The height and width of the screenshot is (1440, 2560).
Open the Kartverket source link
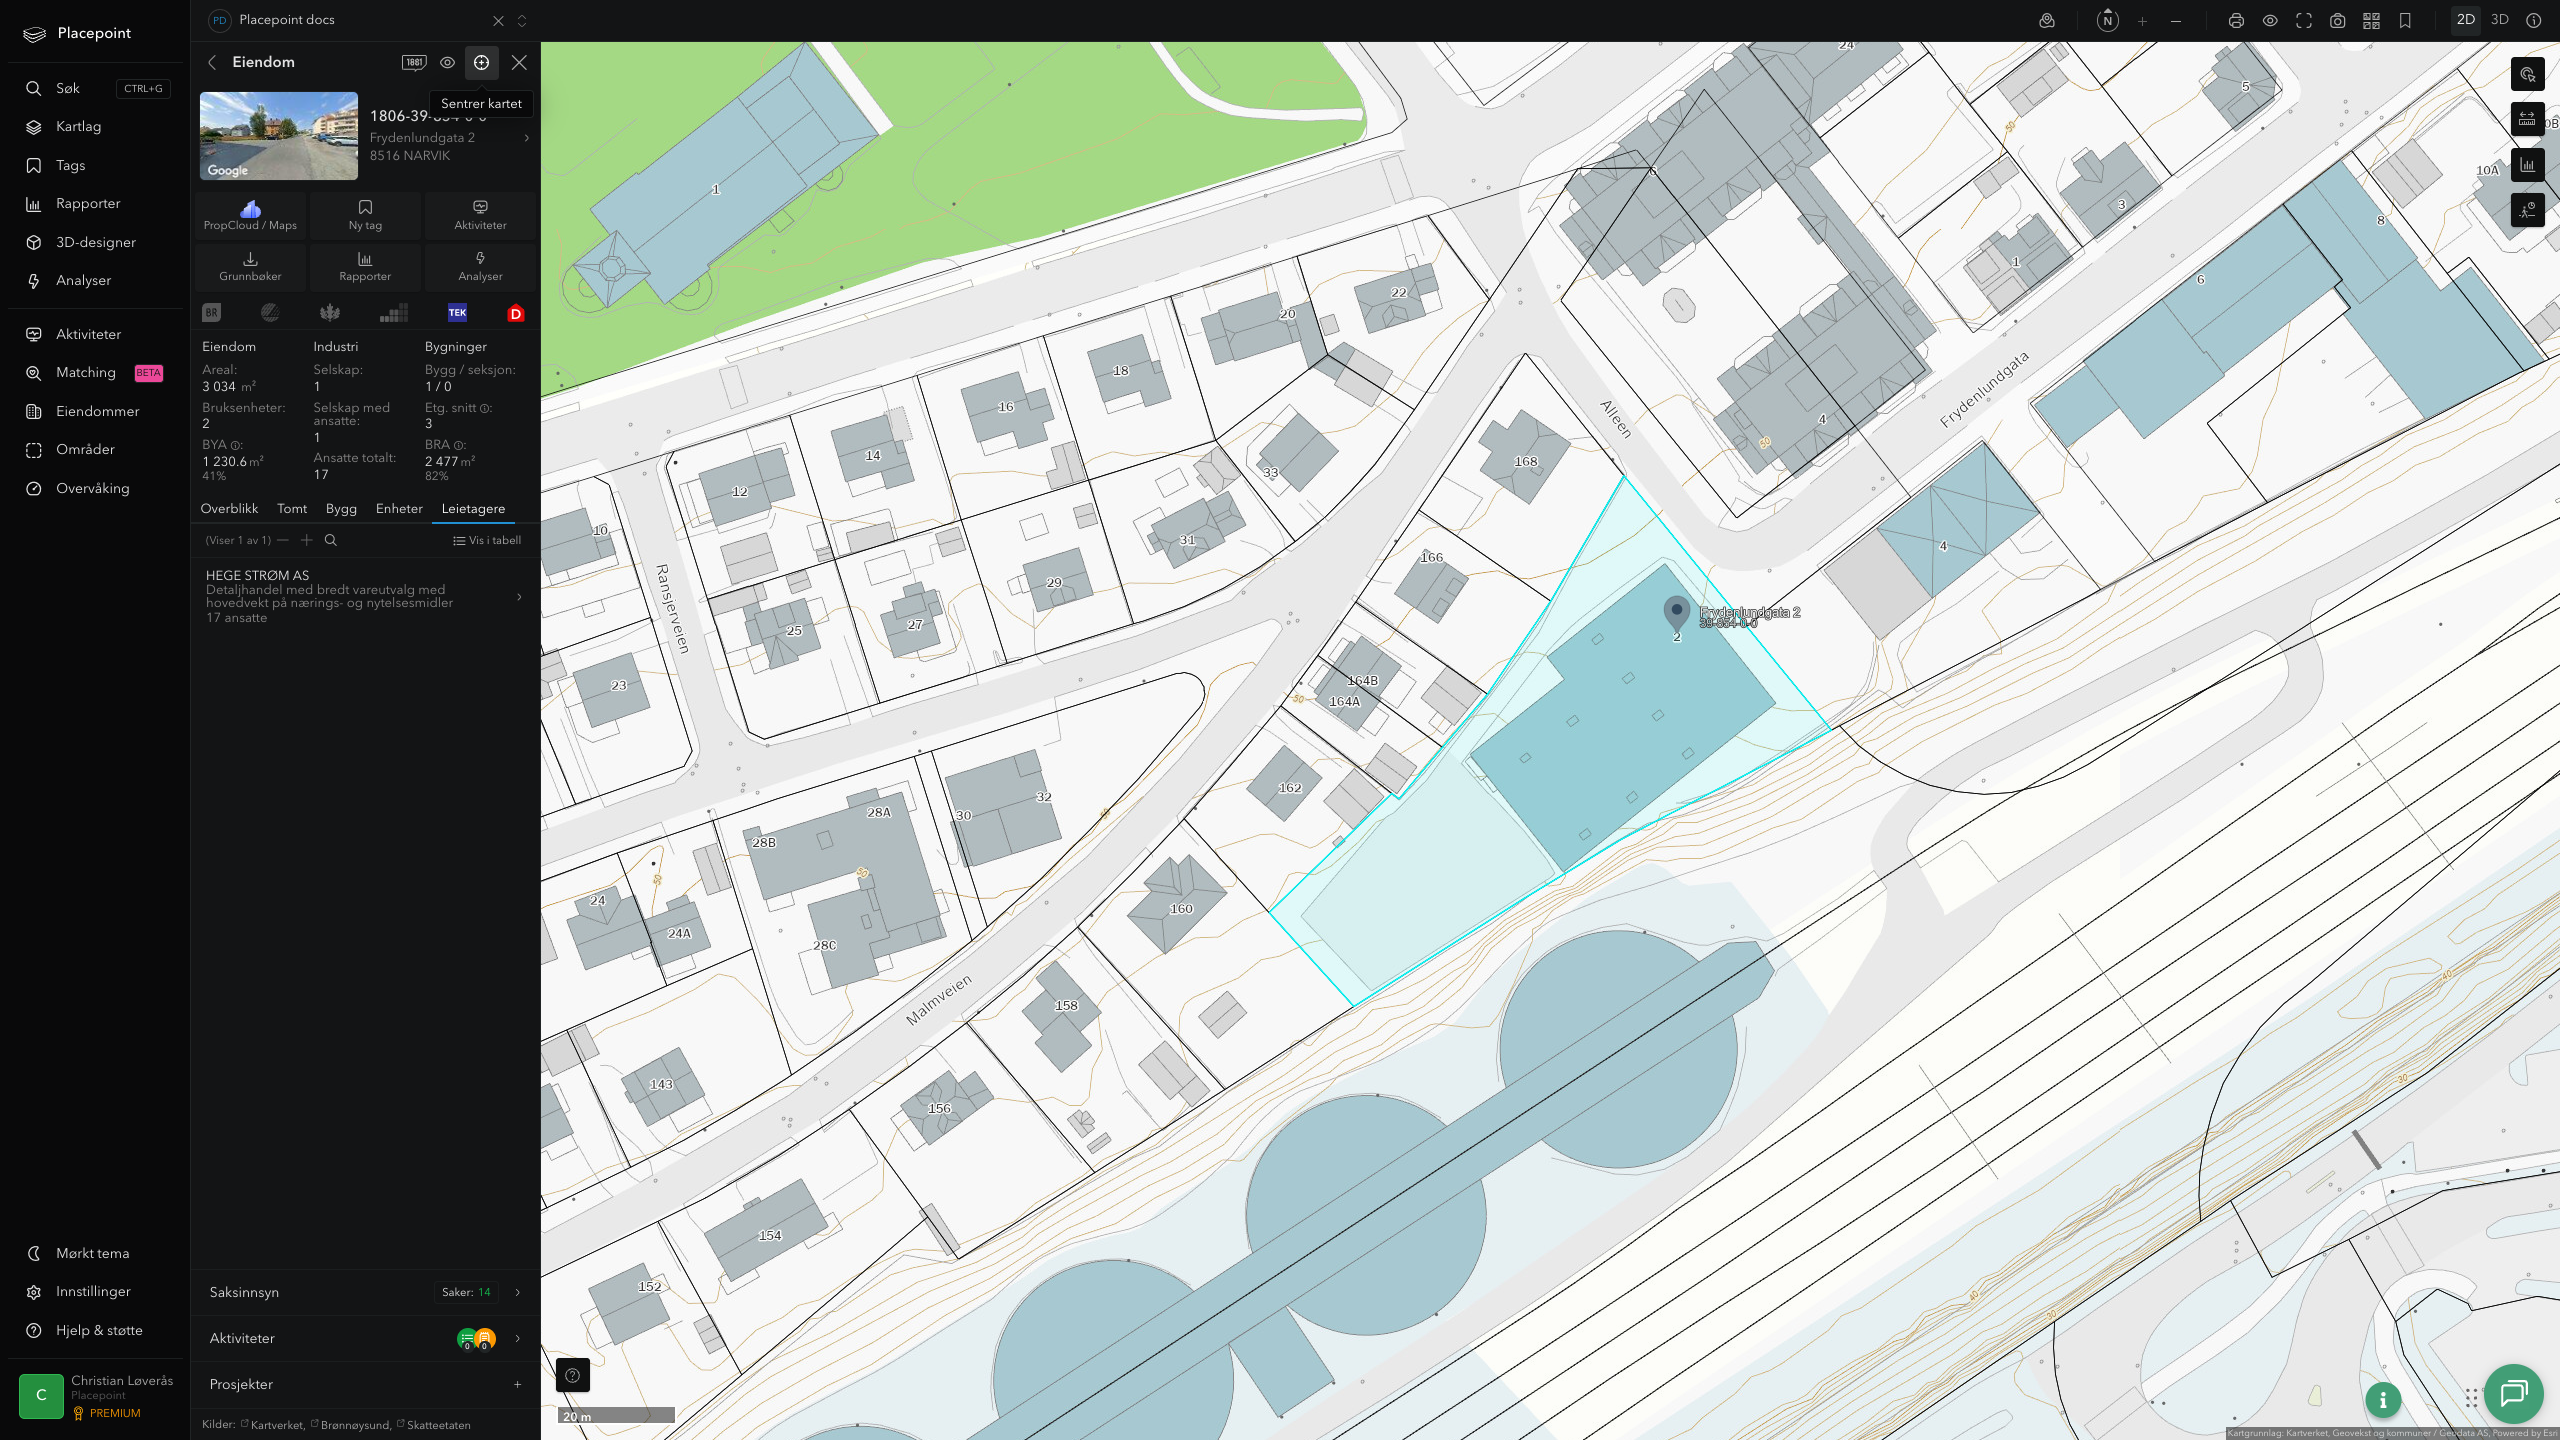(x=276, y=1425)
